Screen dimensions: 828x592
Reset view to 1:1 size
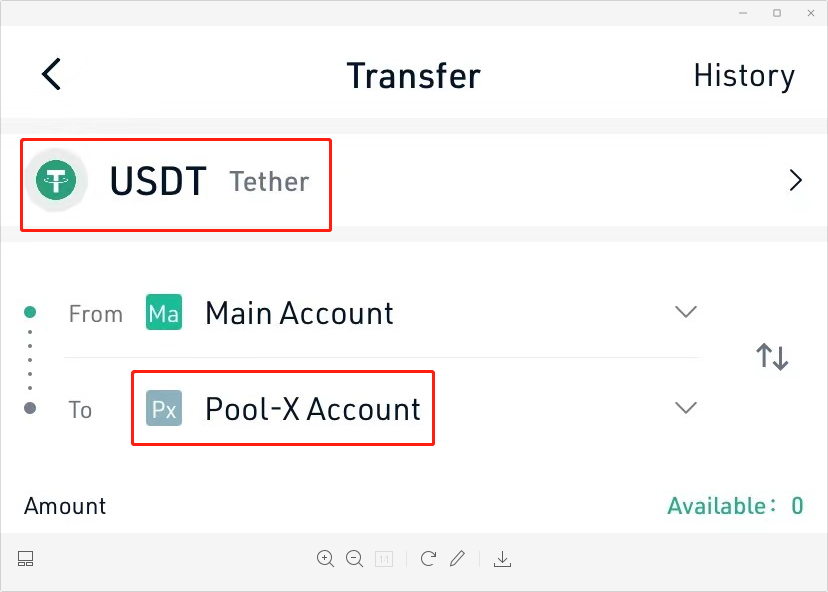pos(384,559)
